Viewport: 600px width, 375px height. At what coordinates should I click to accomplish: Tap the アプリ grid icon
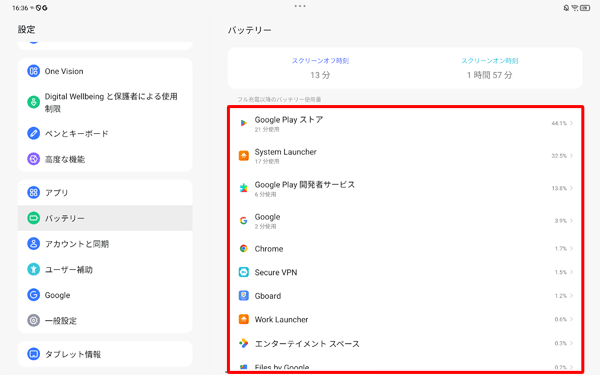33,192
